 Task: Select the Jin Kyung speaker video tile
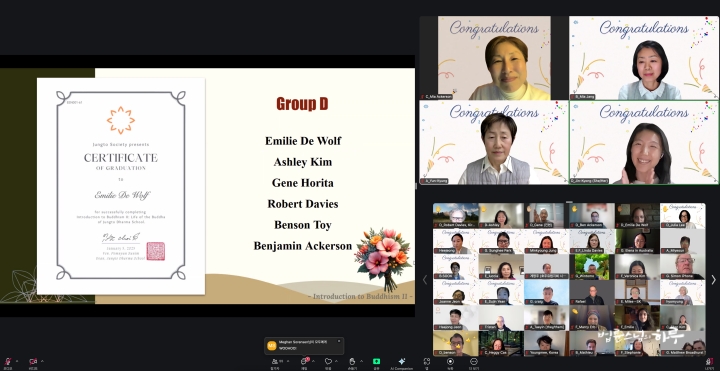point(644,142)
